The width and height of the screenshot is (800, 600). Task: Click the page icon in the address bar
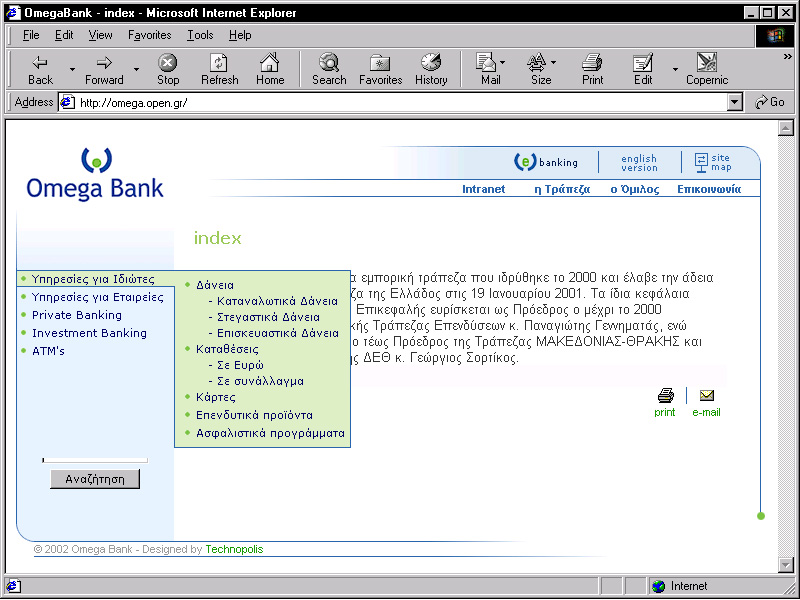67,103
